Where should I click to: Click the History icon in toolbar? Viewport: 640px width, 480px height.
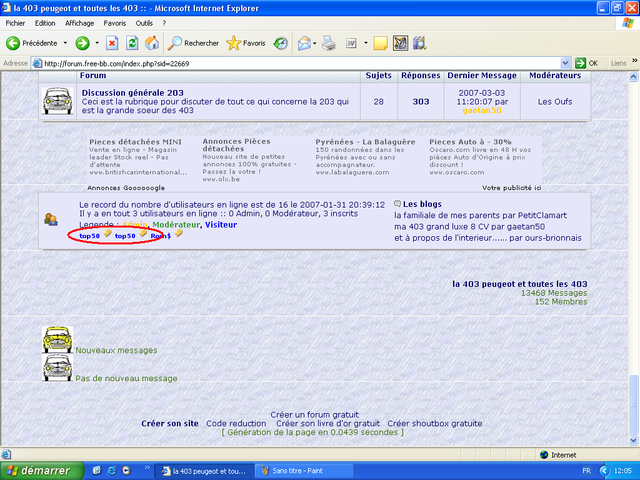pyautogui.click(x=281, y=43)
